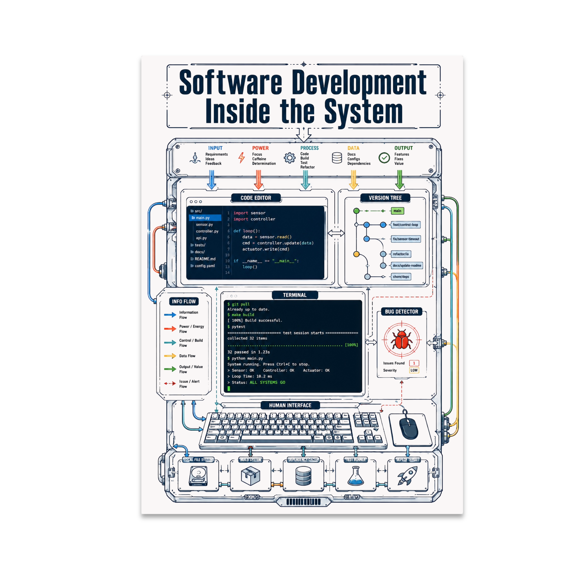The image size is (576, 576).
Task: Click the refactor/io branch tag
Action: point(400,254)
